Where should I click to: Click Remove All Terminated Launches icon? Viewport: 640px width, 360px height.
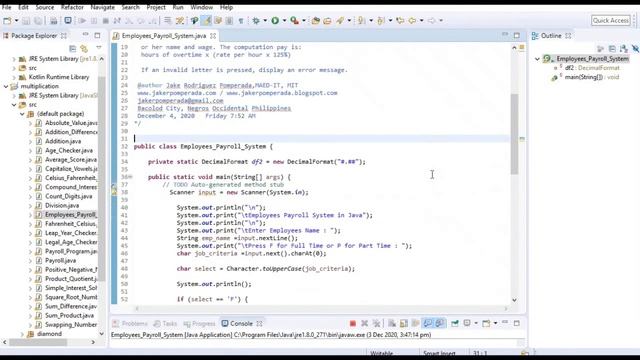(x=376, y=323)
